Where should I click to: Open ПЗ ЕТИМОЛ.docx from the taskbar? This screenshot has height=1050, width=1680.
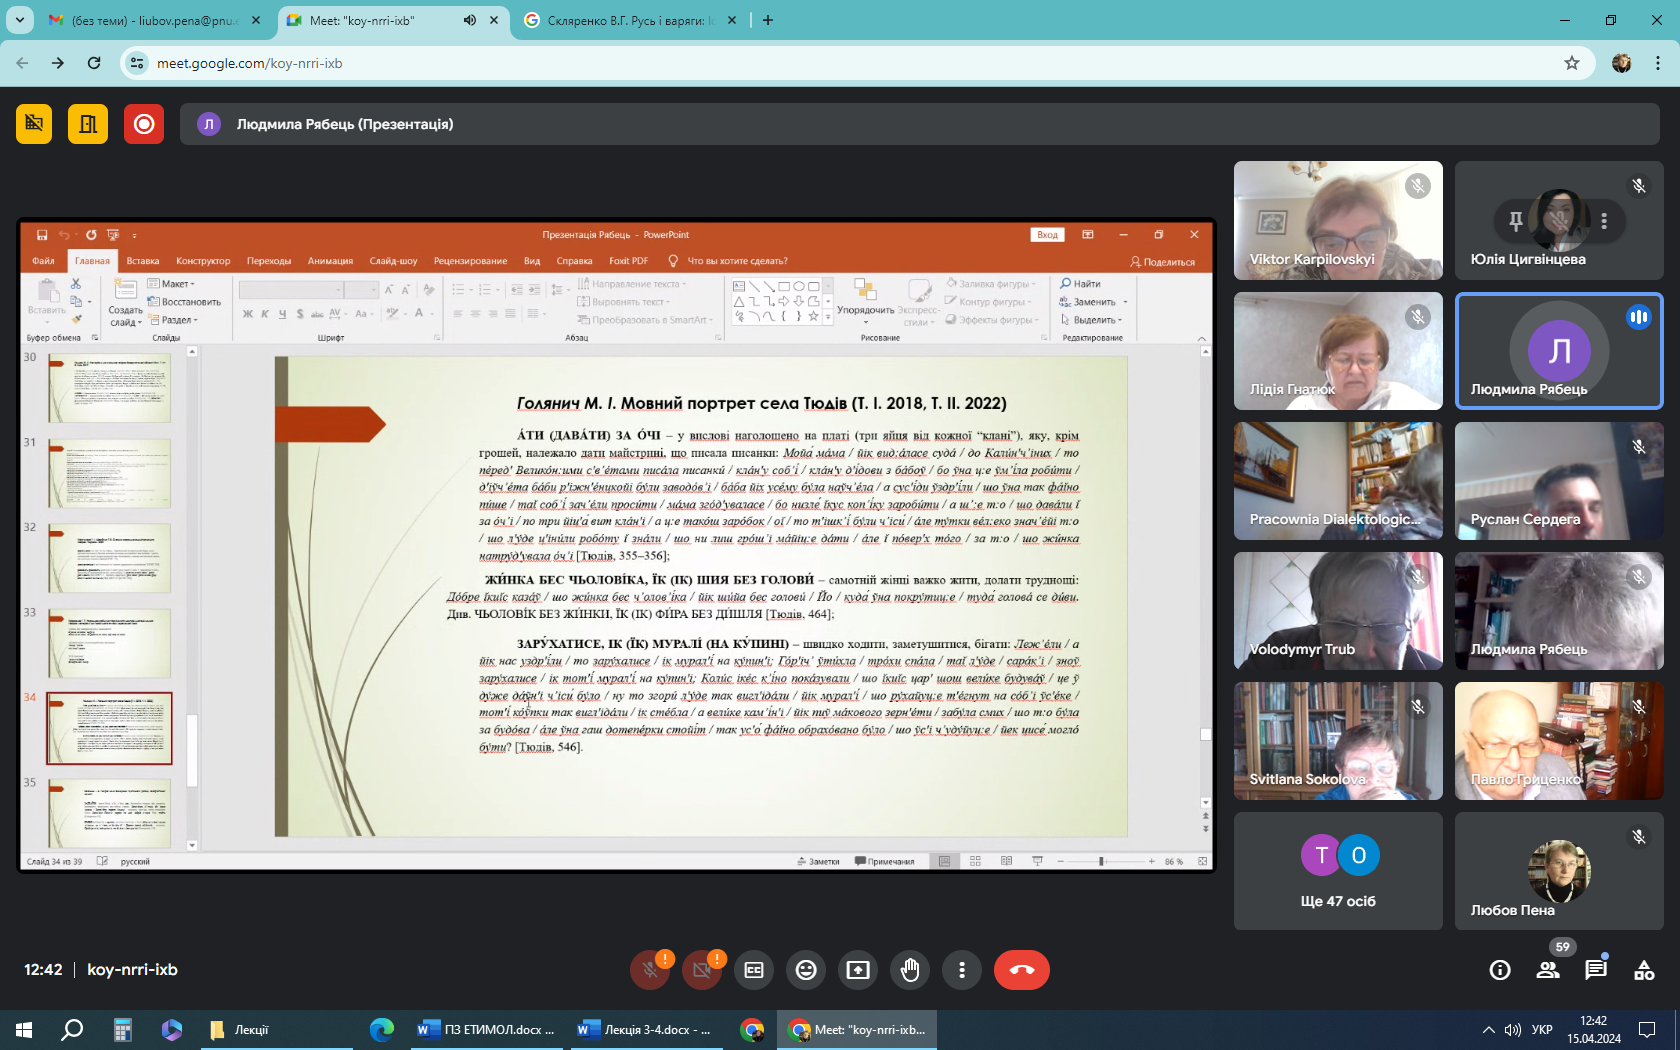click(x=487, y=1030)
